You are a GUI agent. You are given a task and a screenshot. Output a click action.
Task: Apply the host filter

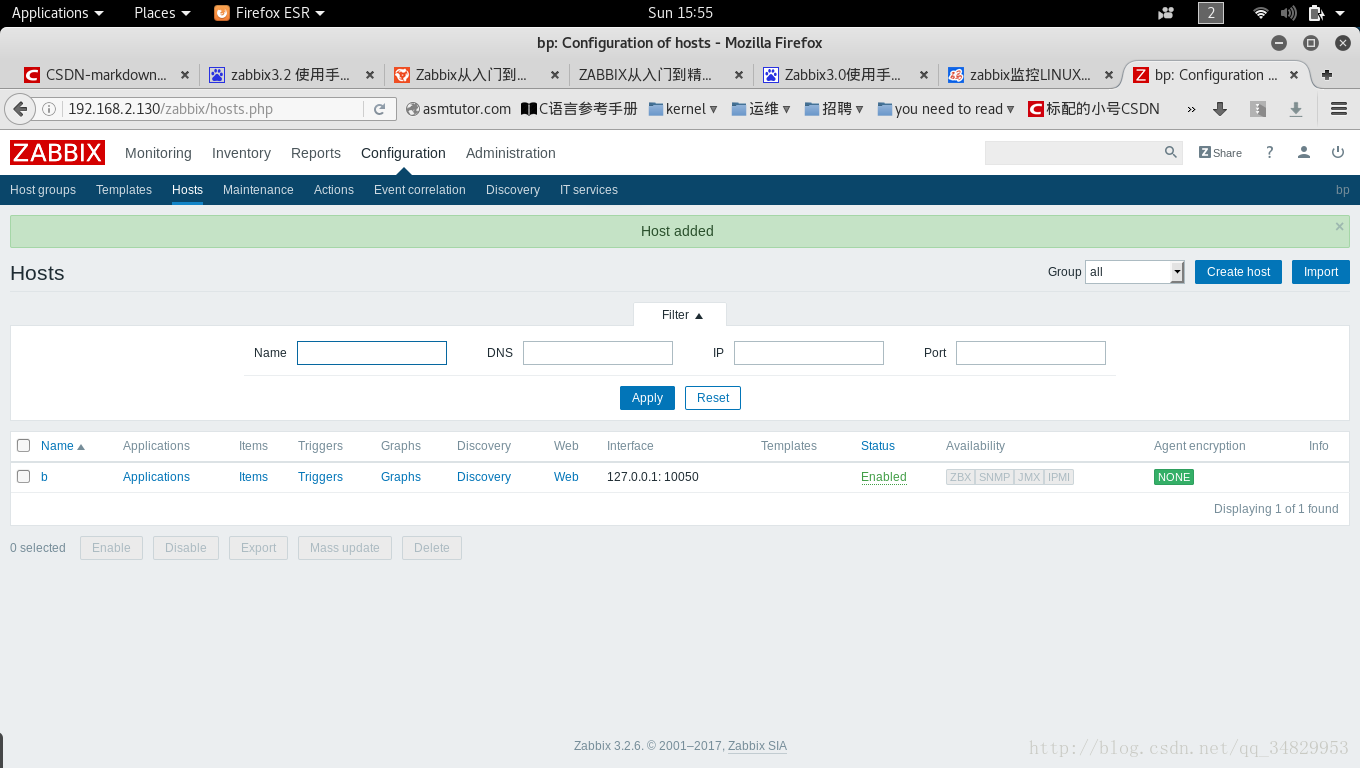(647, 398)
